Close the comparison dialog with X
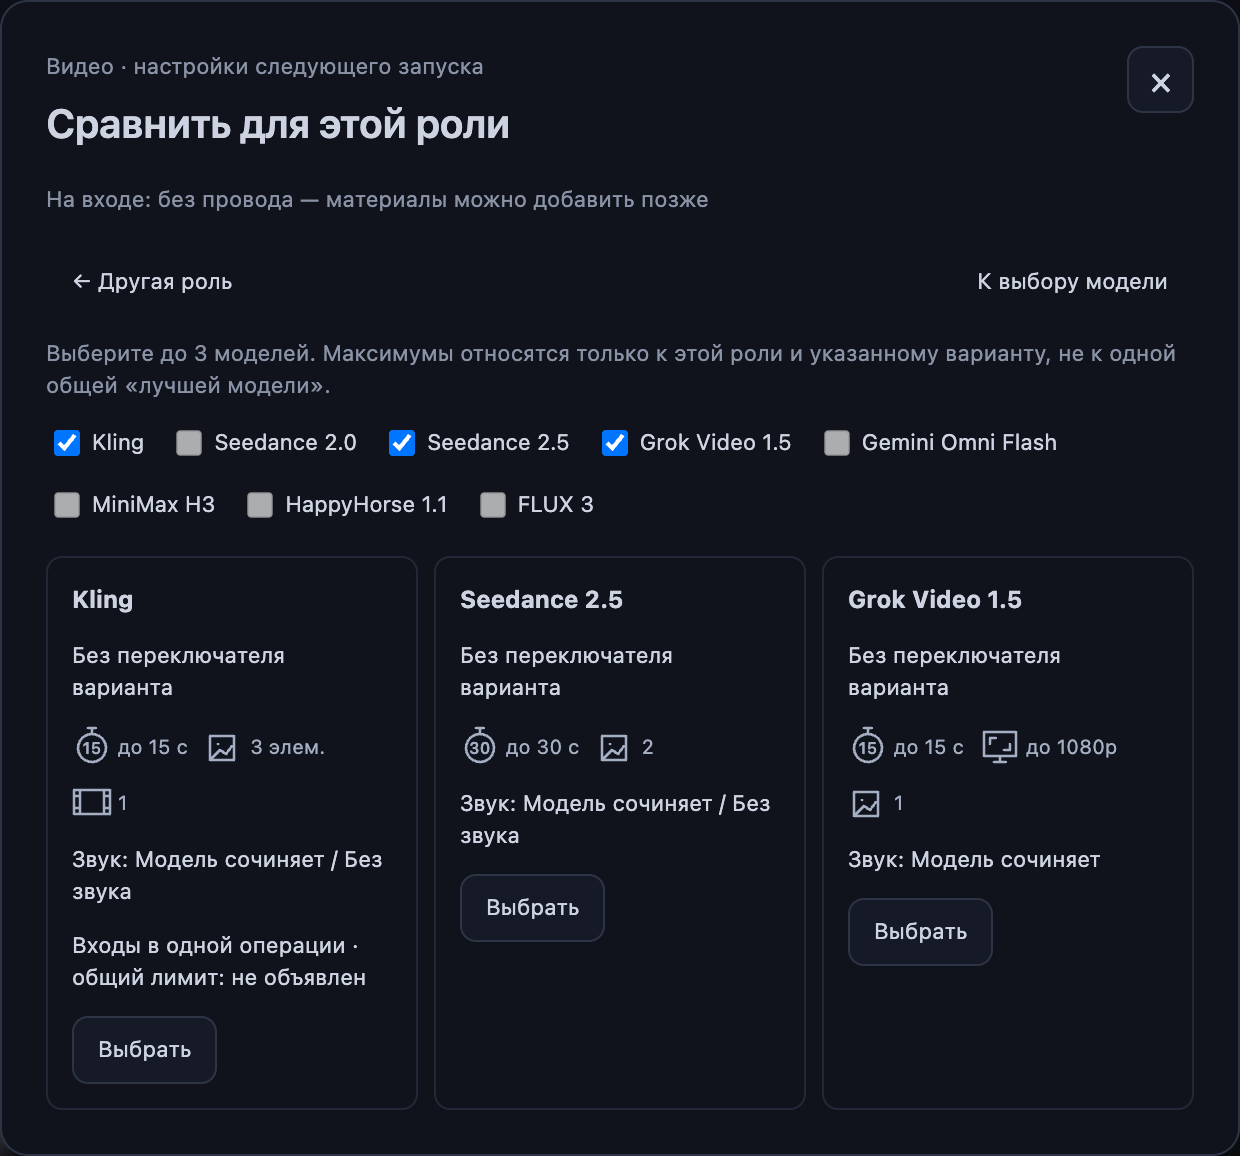The image size is (1240, 1156). click(1160, 80)
